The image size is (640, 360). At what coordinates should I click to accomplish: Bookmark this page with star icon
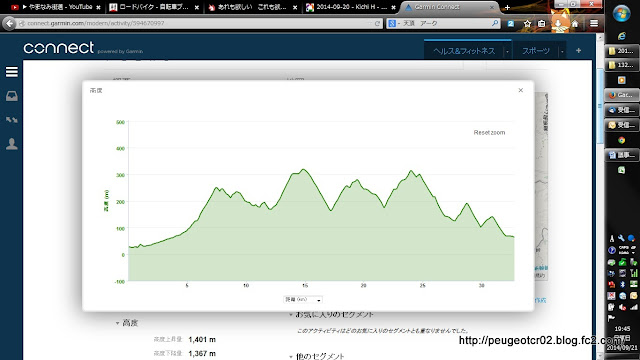coord(527,24)
